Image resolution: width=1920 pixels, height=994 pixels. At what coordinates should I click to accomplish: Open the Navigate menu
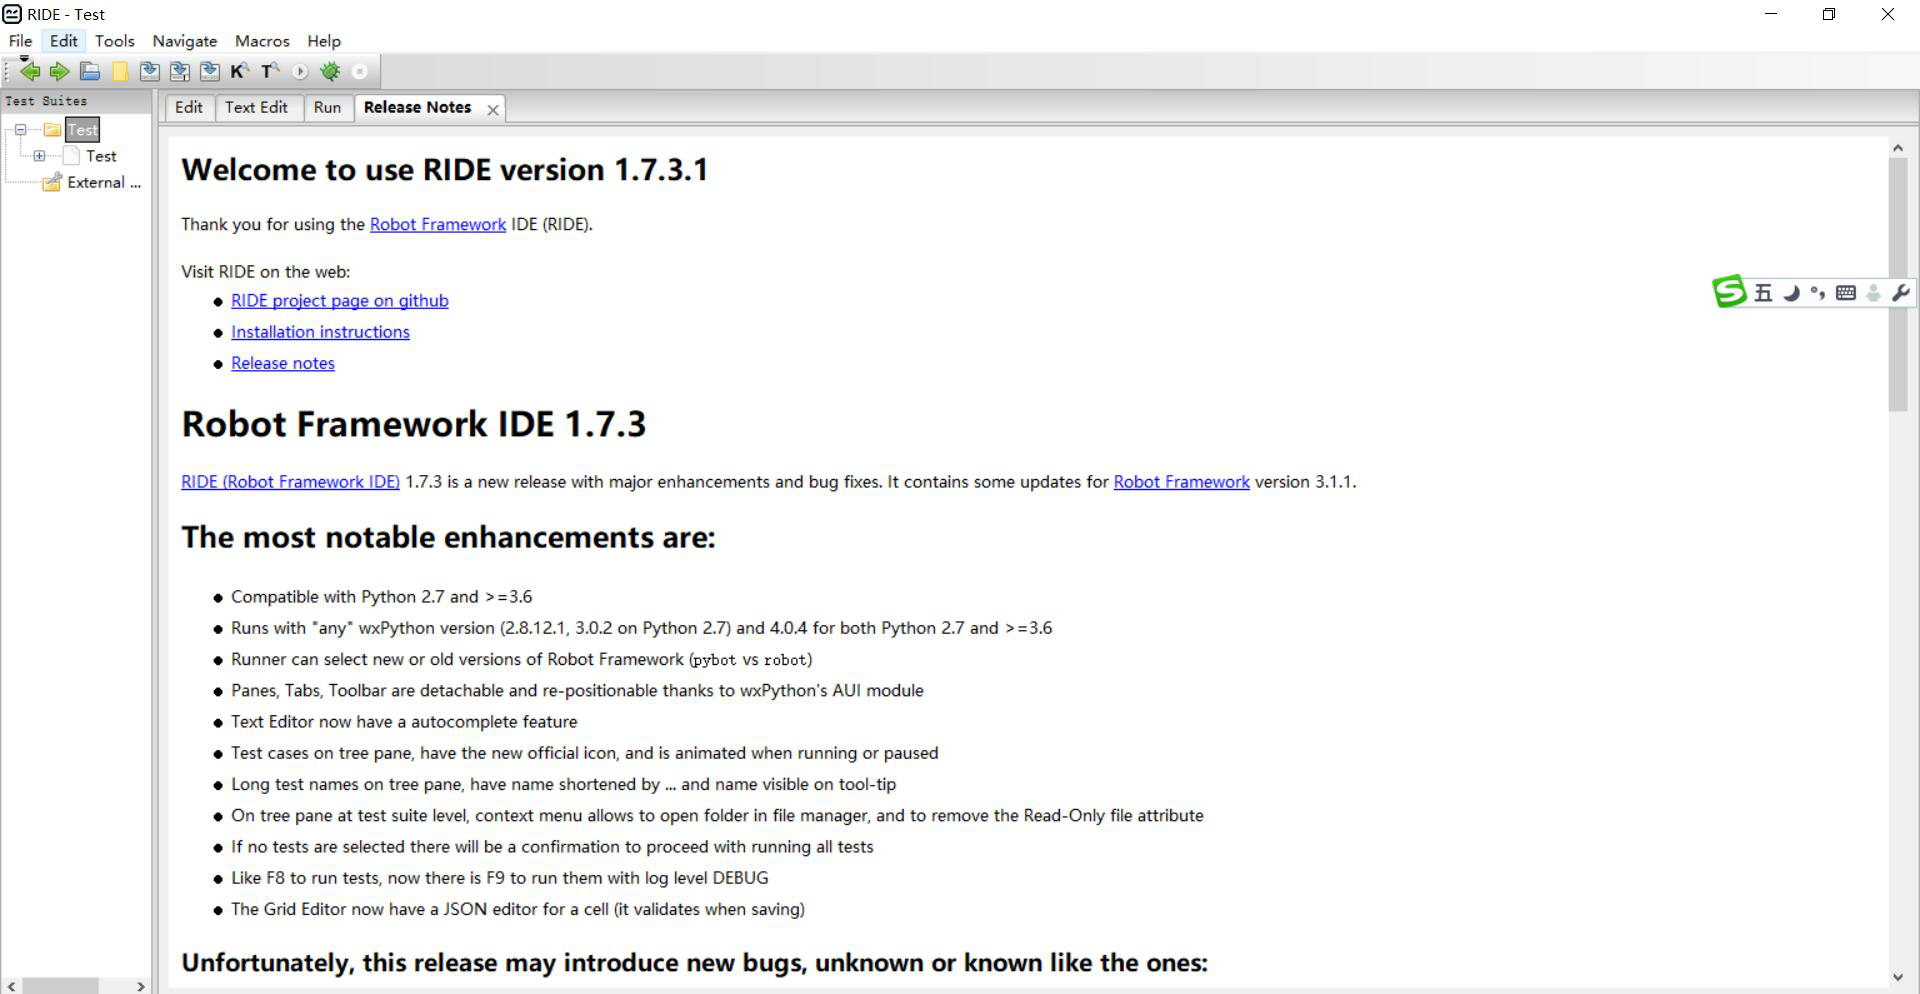tap(185, 41)
